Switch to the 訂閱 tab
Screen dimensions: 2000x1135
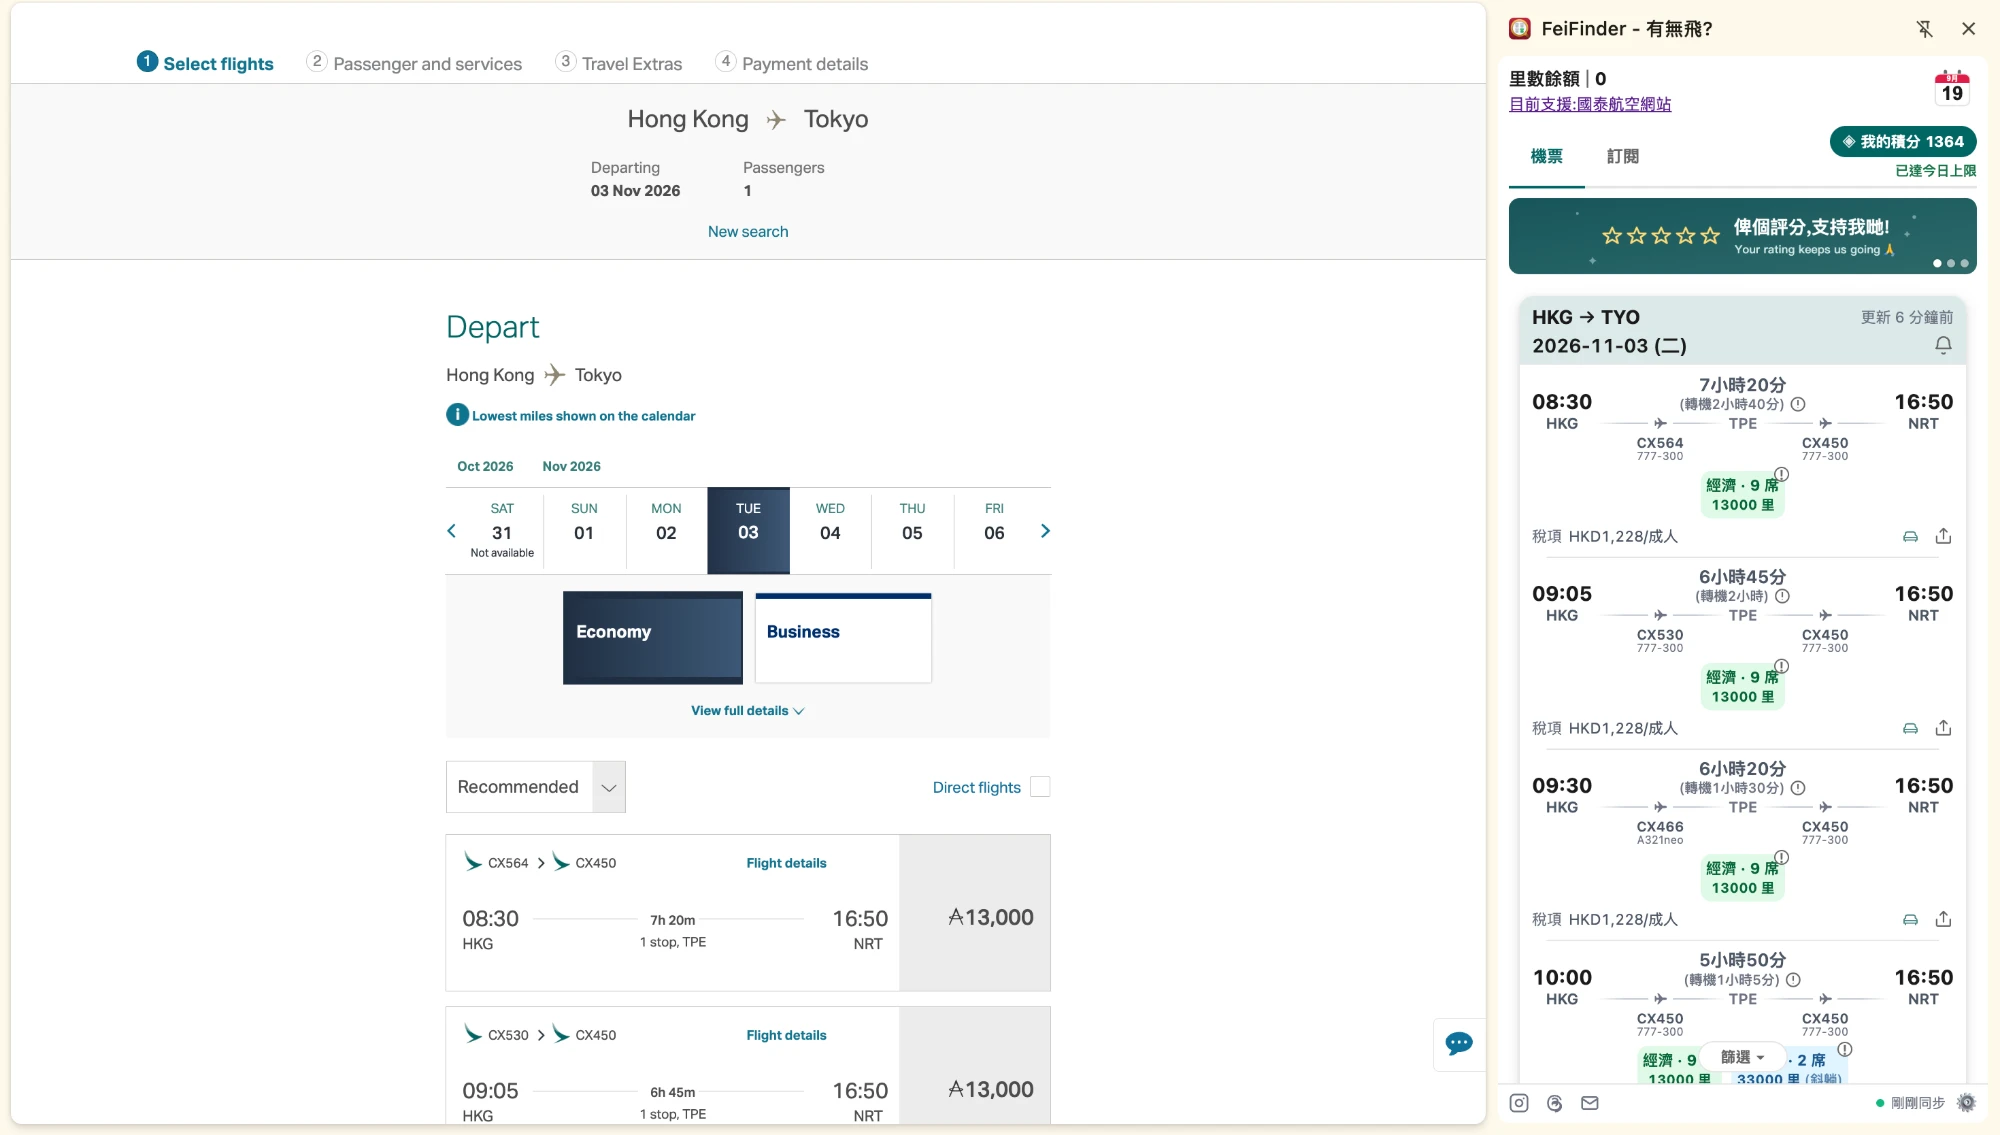click(1623, 157)
